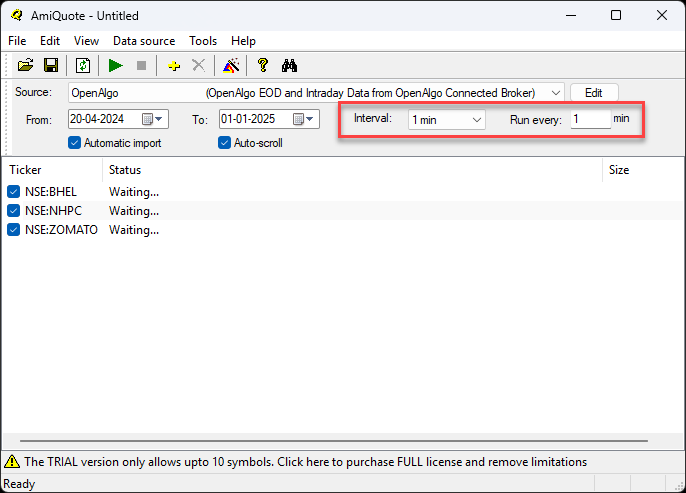Open the Data source menu

point(144,41)
